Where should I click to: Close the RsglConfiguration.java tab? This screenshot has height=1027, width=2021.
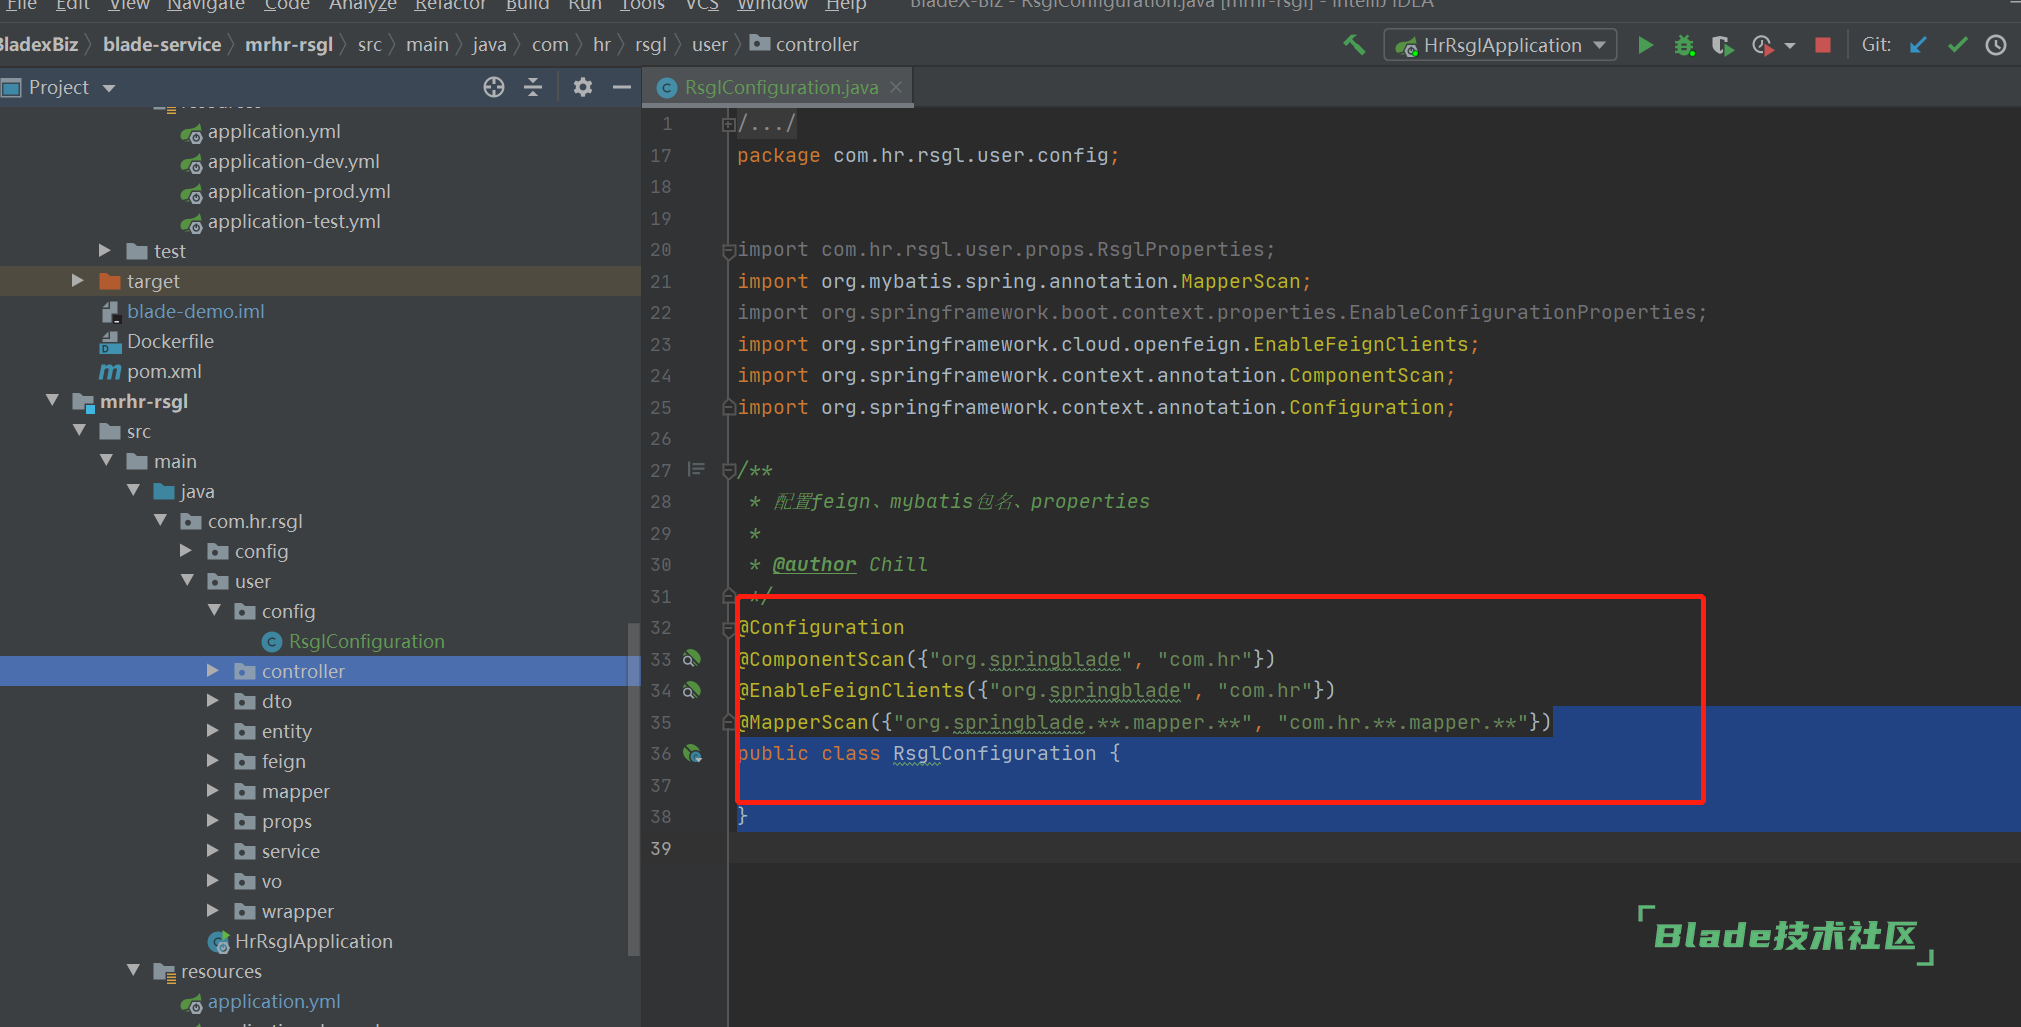coord(896,87)
